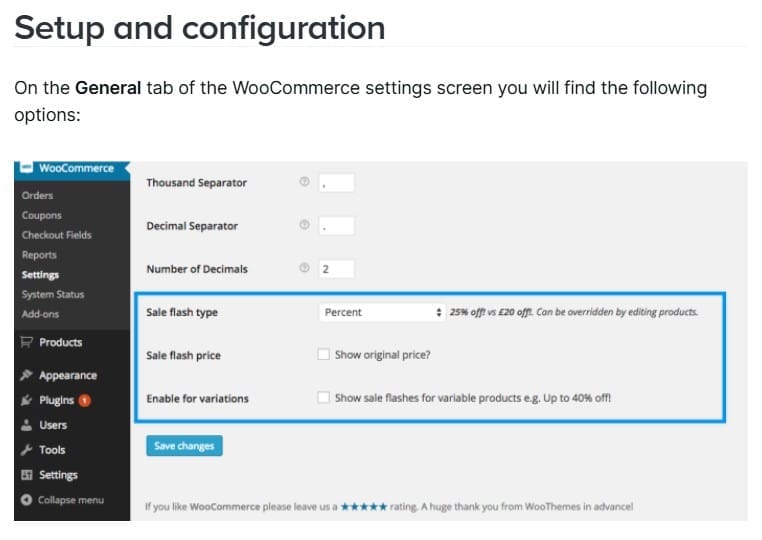Image resolution: width=762 pixels, height=540 pixels.
Task: Select Coupons in the sidebar menu
Action: [x=42, y=215]
